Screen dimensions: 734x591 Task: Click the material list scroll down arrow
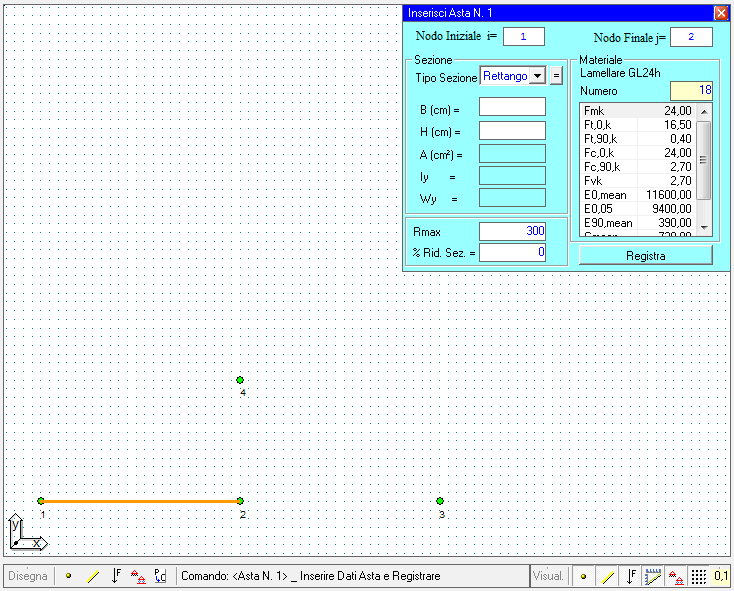[704, 228]
